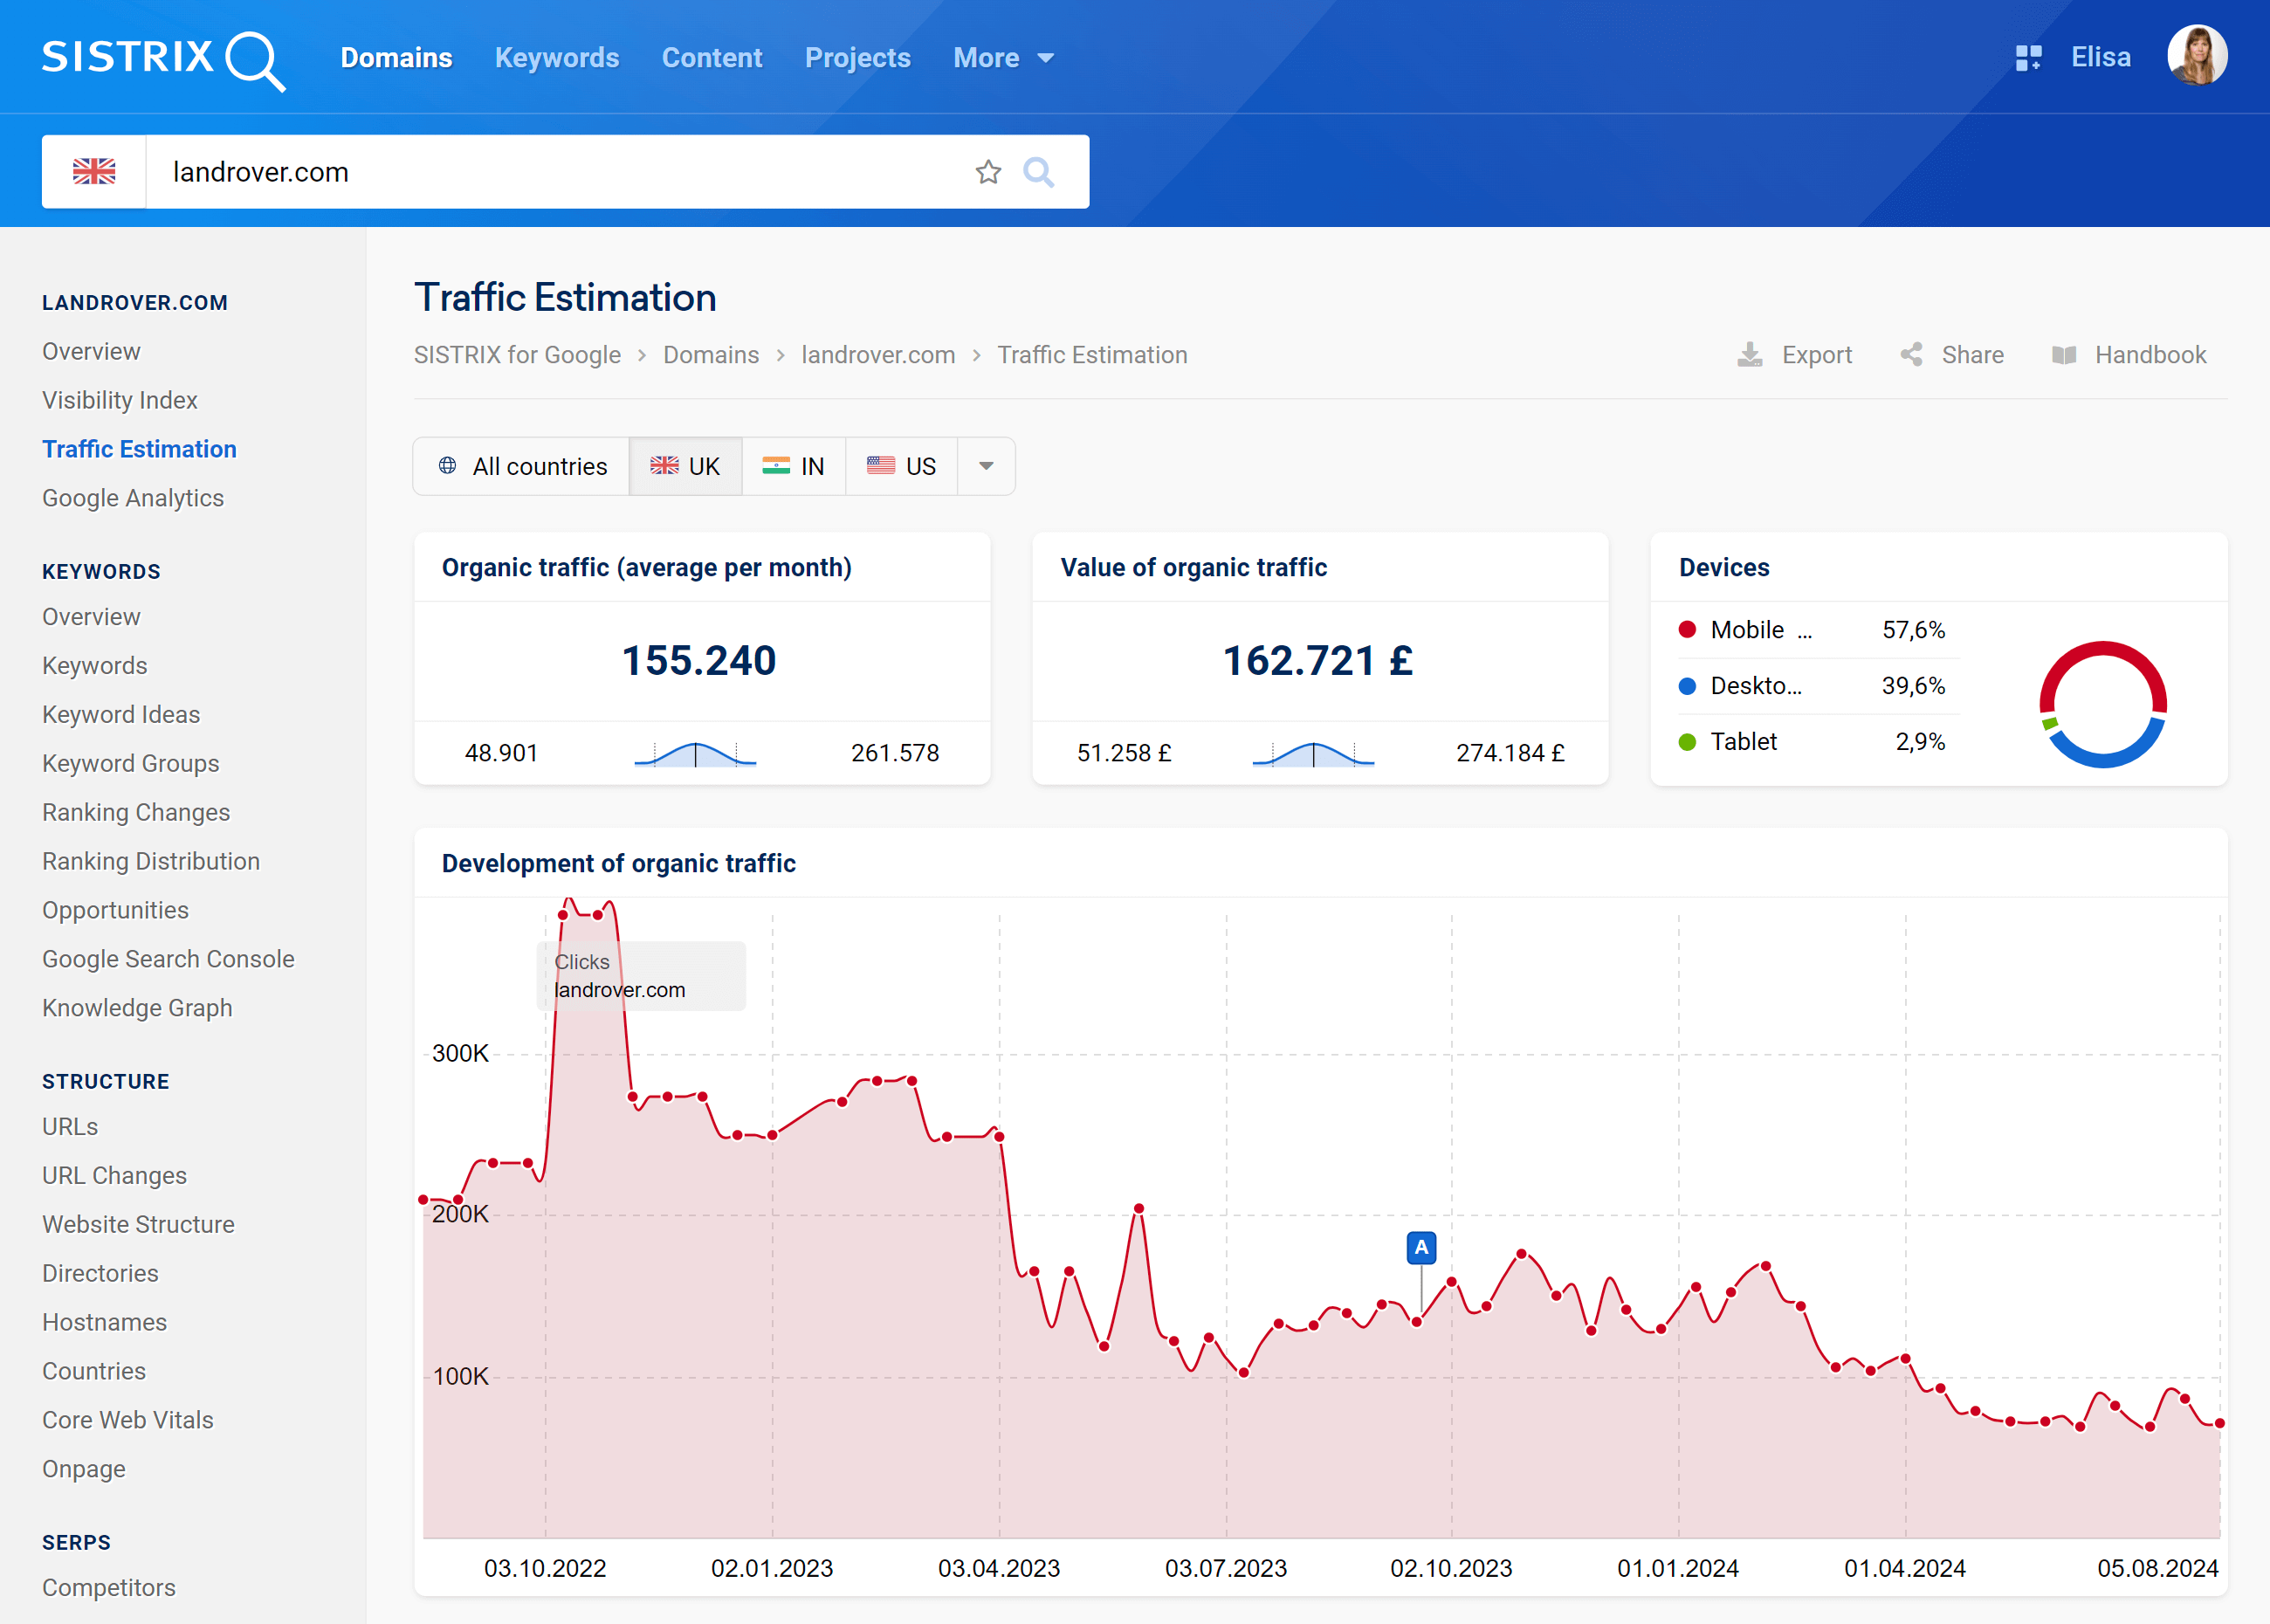Image resolution: width=2270 pixels, height=1624 pixels.
Task: Click the Mobile red legend dot
Action: click(1687, 630)
